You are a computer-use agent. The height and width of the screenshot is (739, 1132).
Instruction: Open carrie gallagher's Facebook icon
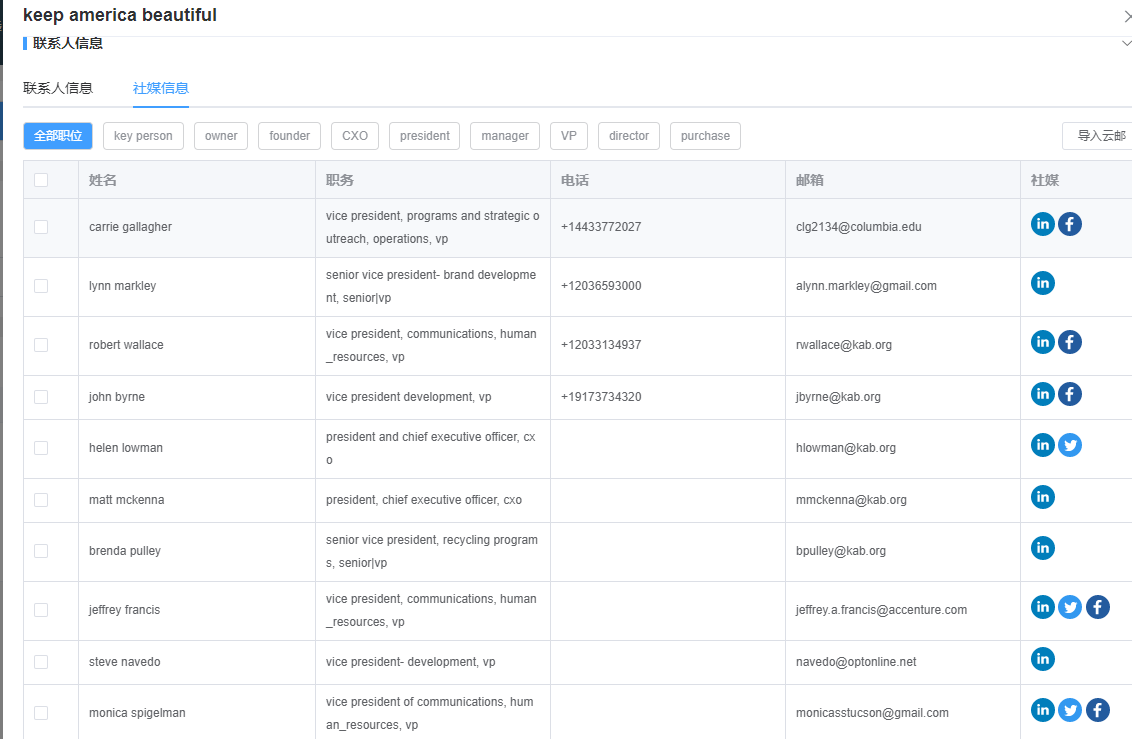(1070, 224)
